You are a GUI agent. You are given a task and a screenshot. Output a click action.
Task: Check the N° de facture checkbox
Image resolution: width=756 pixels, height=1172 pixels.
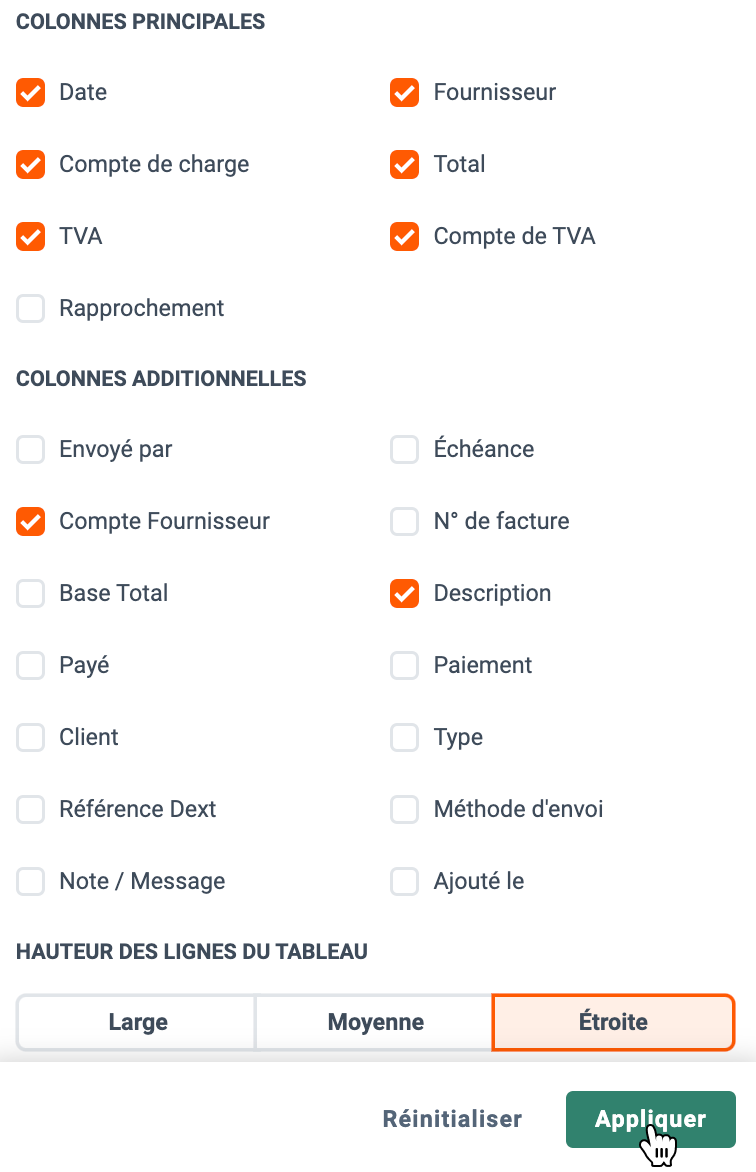(x=405, y=521)
